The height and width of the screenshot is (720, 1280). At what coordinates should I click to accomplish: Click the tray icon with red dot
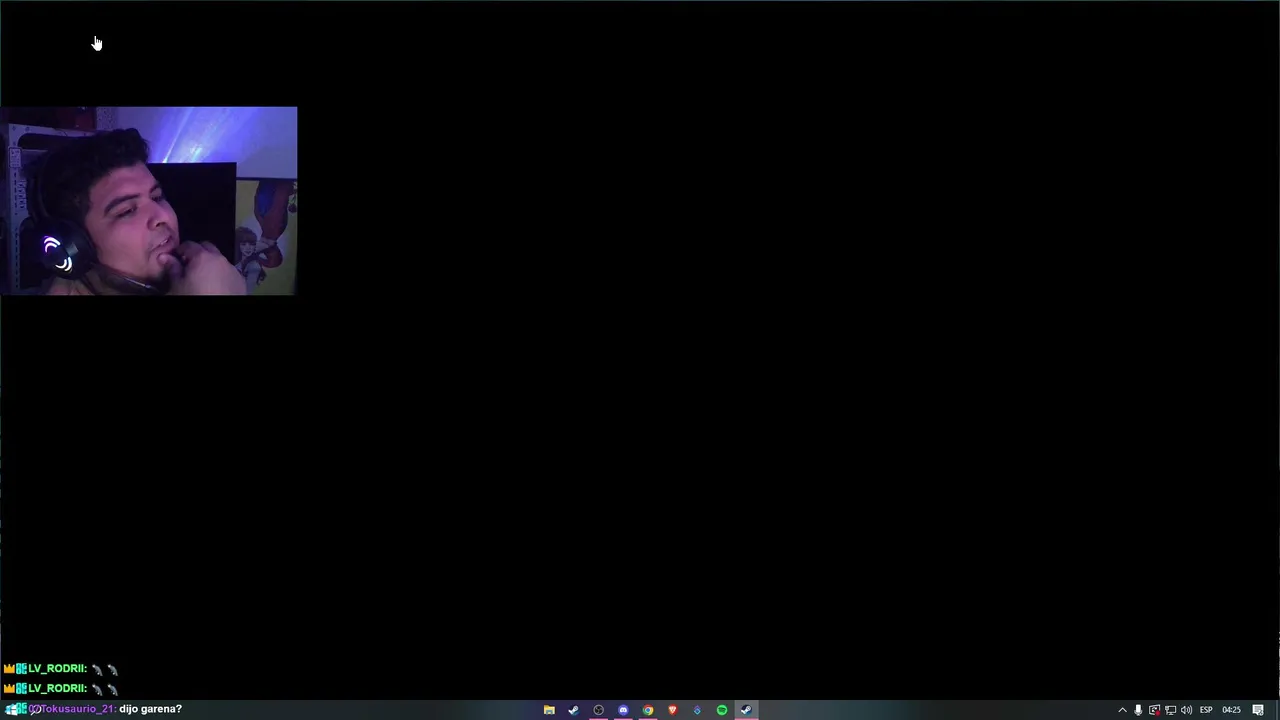(1154, 710)
